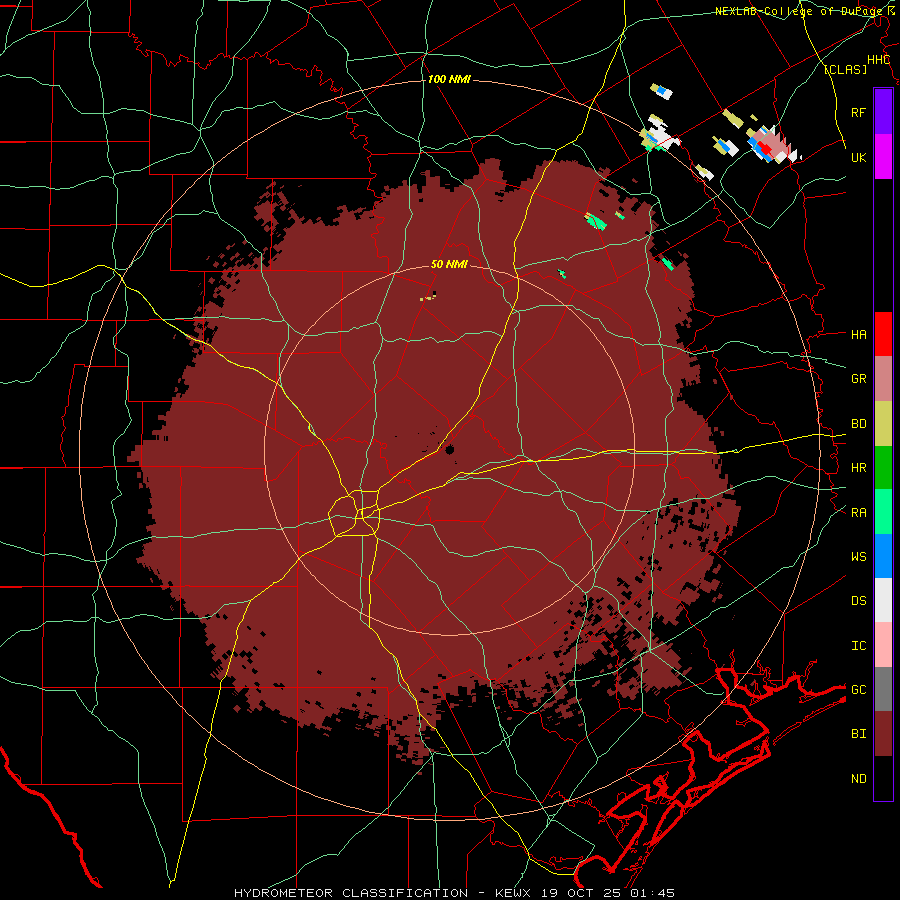This screenshot has width=900, height=900.
Task: Click the white DS dry snow swatch
Action: pyautogui.click(x=883, y=600)
